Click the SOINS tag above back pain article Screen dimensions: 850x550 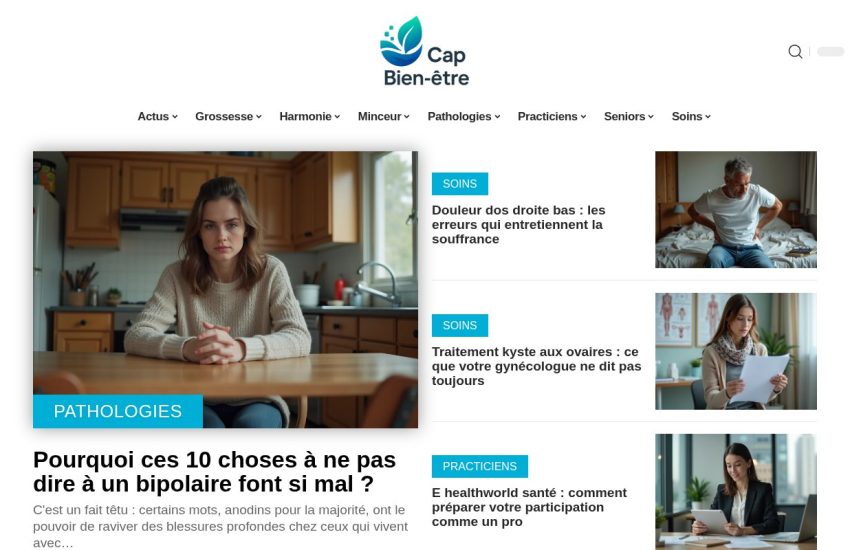(460, 184)
